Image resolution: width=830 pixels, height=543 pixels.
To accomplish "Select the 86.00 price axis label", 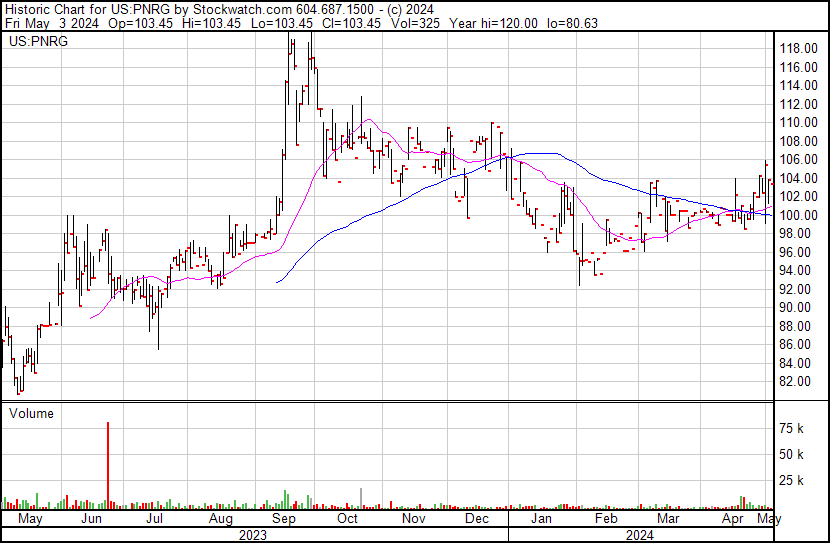I will point(795,345).
